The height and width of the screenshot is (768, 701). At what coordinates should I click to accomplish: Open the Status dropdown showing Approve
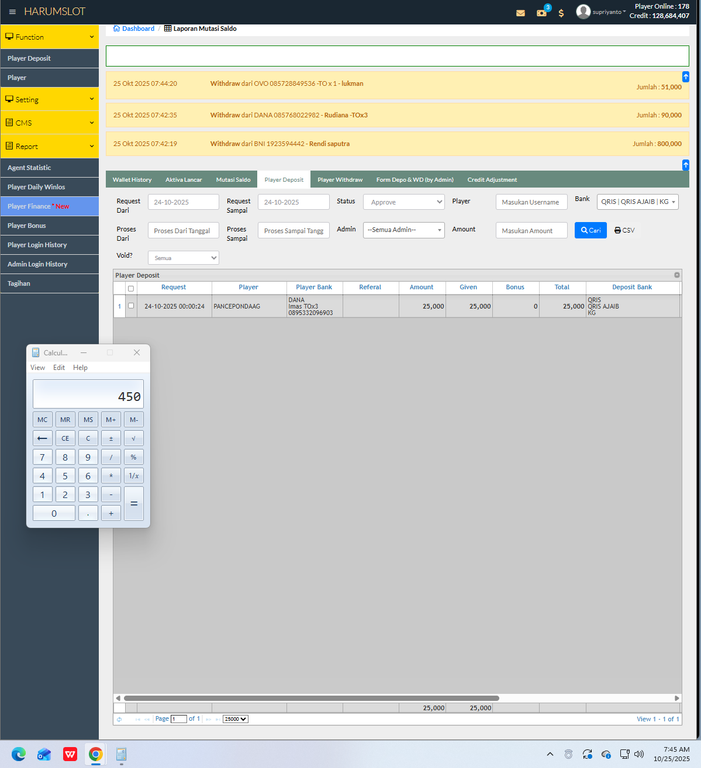pyautogui.click(x=404, y=202)
